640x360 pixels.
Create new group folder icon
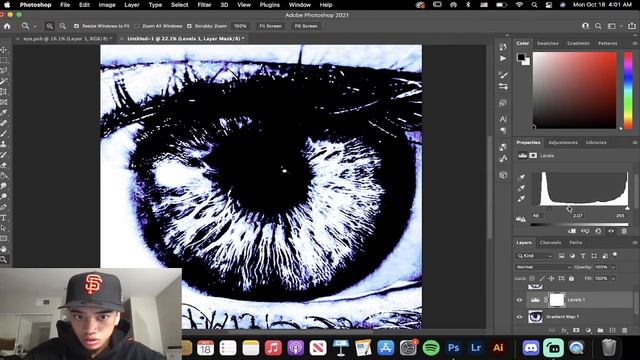(x=600, y=330)
